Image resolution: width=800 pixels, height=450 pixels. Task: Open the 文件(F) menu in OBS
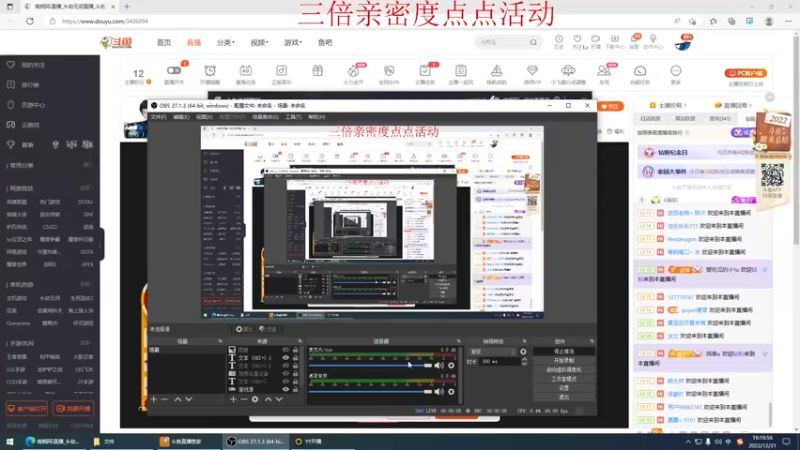[158, 117]
